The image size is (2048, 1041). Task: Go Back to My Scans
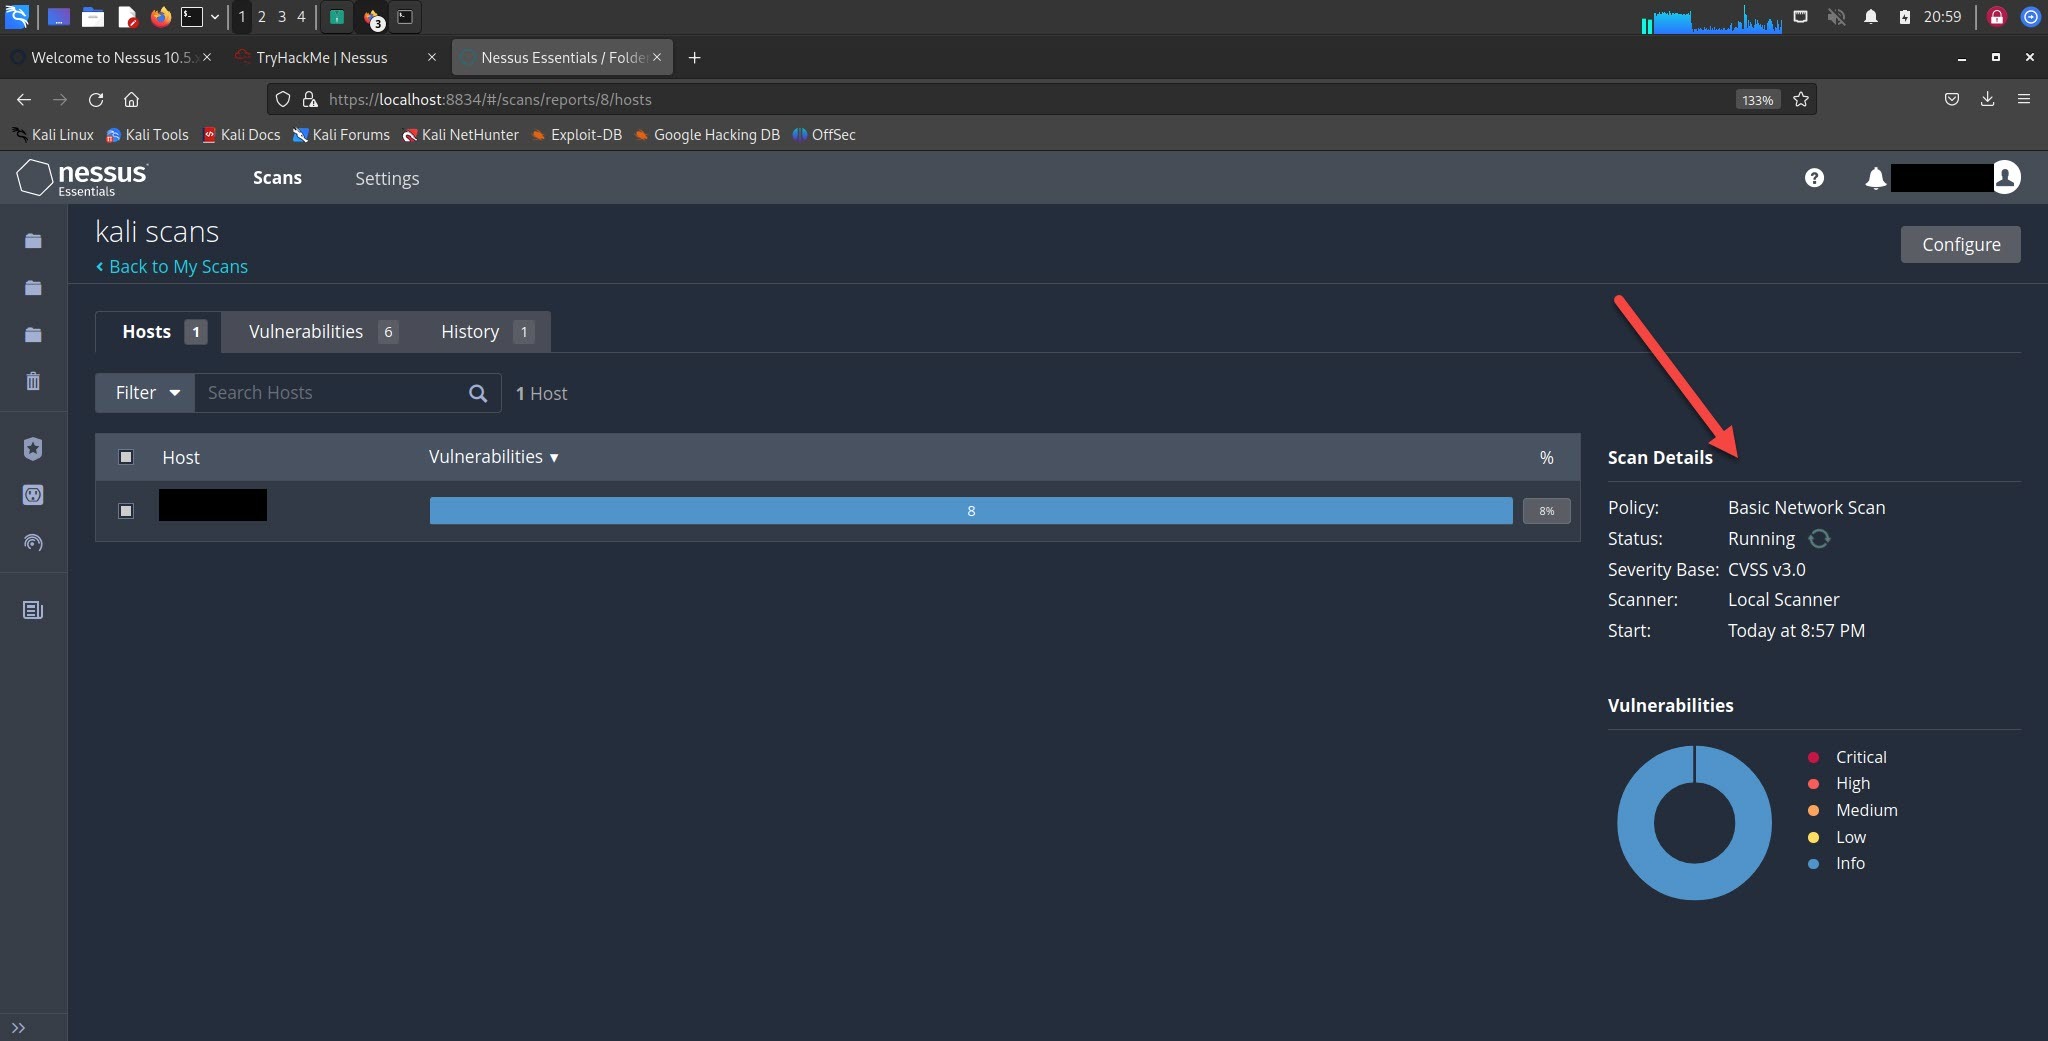[172, 267]
